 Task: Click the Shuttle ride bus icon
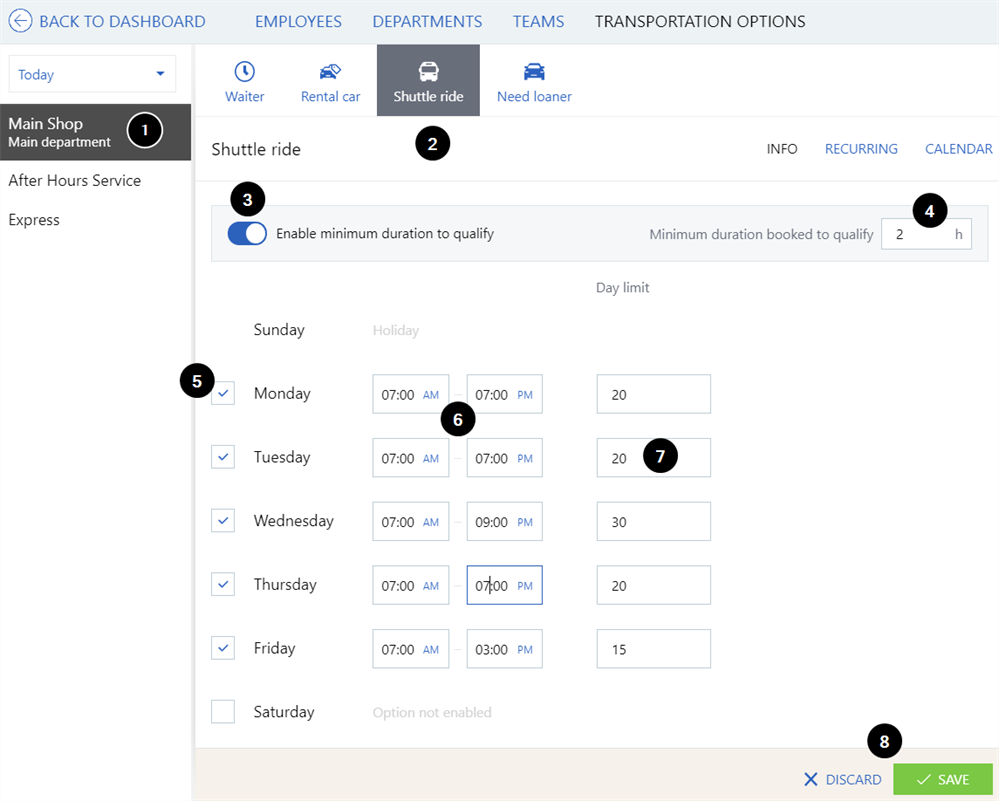click(428, 70)
